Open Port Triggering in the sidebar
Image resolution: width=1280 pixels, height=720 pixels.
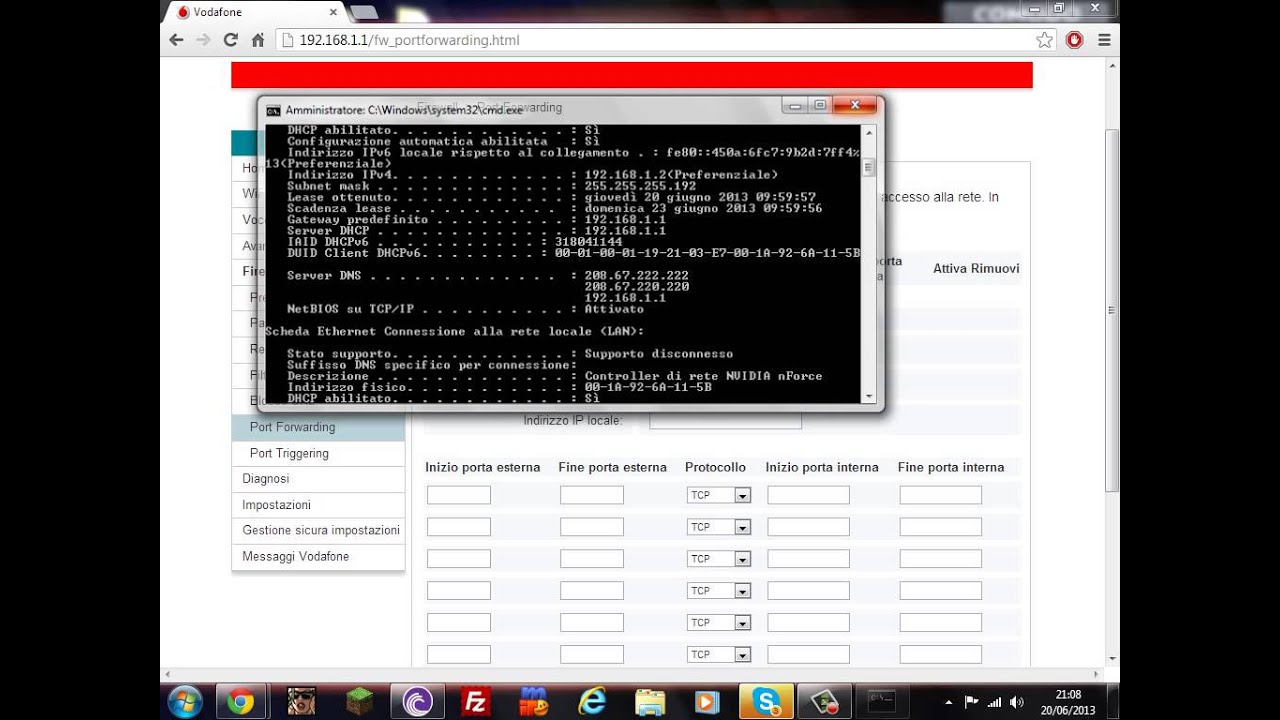[318, 453]
